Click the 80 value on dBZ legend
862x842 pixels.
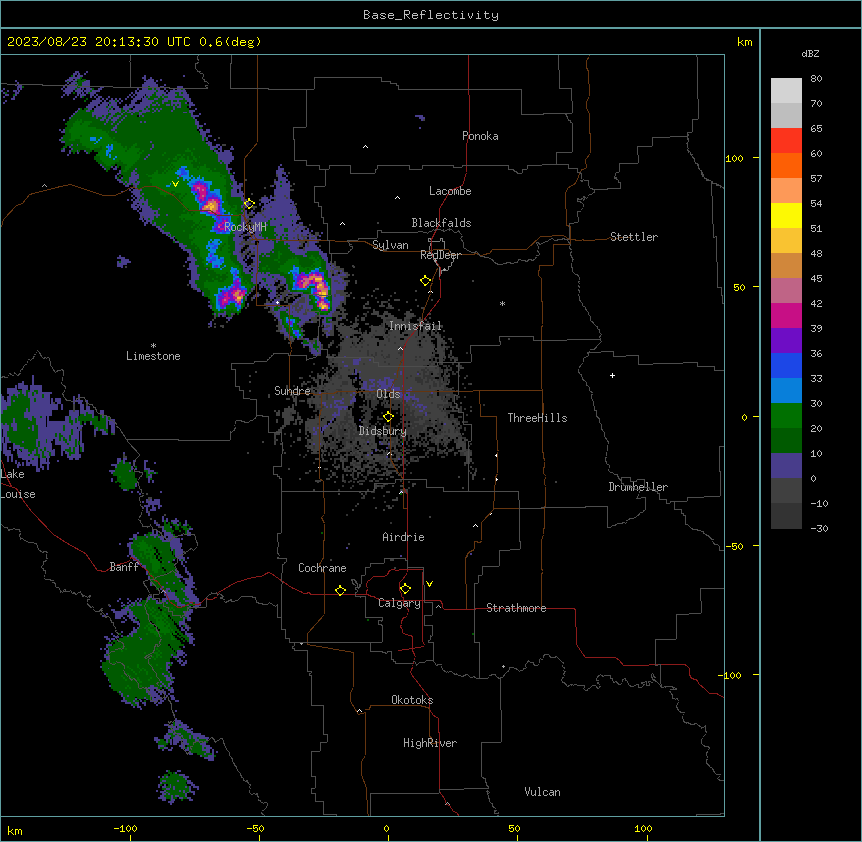coord(816,79)
